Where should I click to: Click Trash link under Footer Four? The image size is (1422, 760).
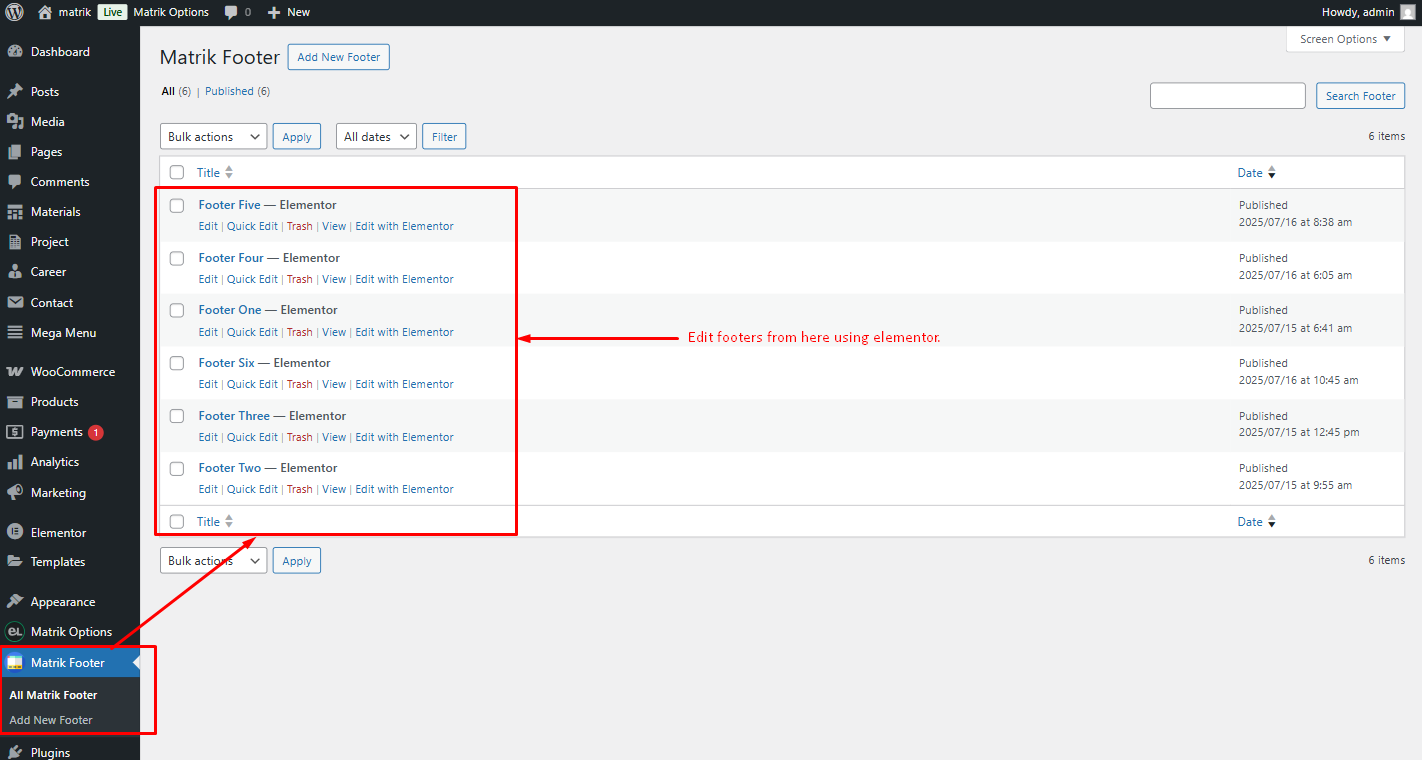(300, 280)
